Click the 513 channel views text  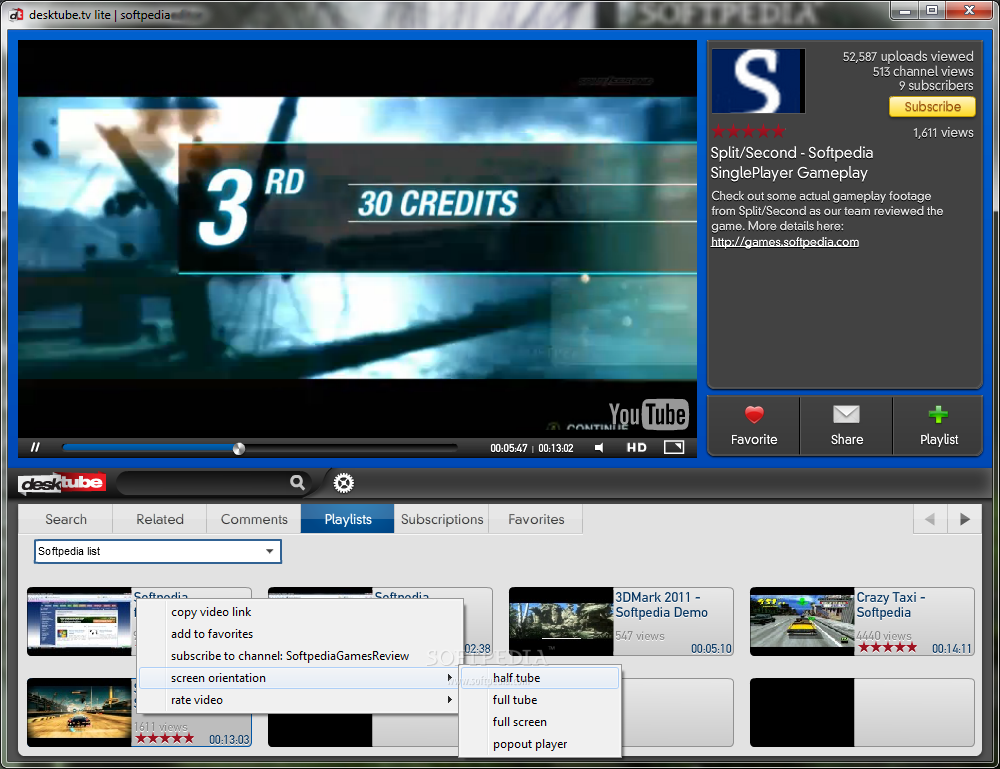(923, 71)
